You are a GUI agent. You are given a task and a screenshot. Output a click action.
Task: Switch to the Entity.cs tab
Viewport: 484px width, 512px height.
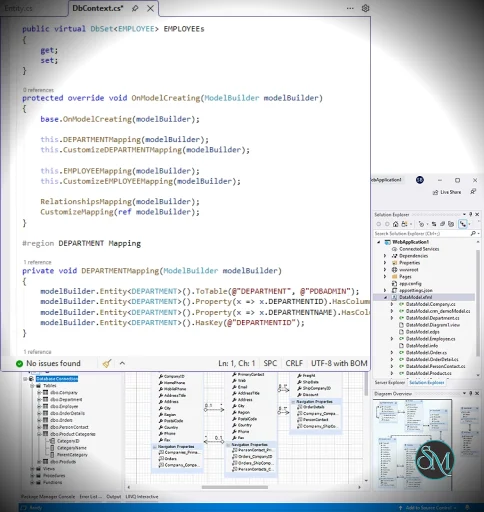coord(19,8)
